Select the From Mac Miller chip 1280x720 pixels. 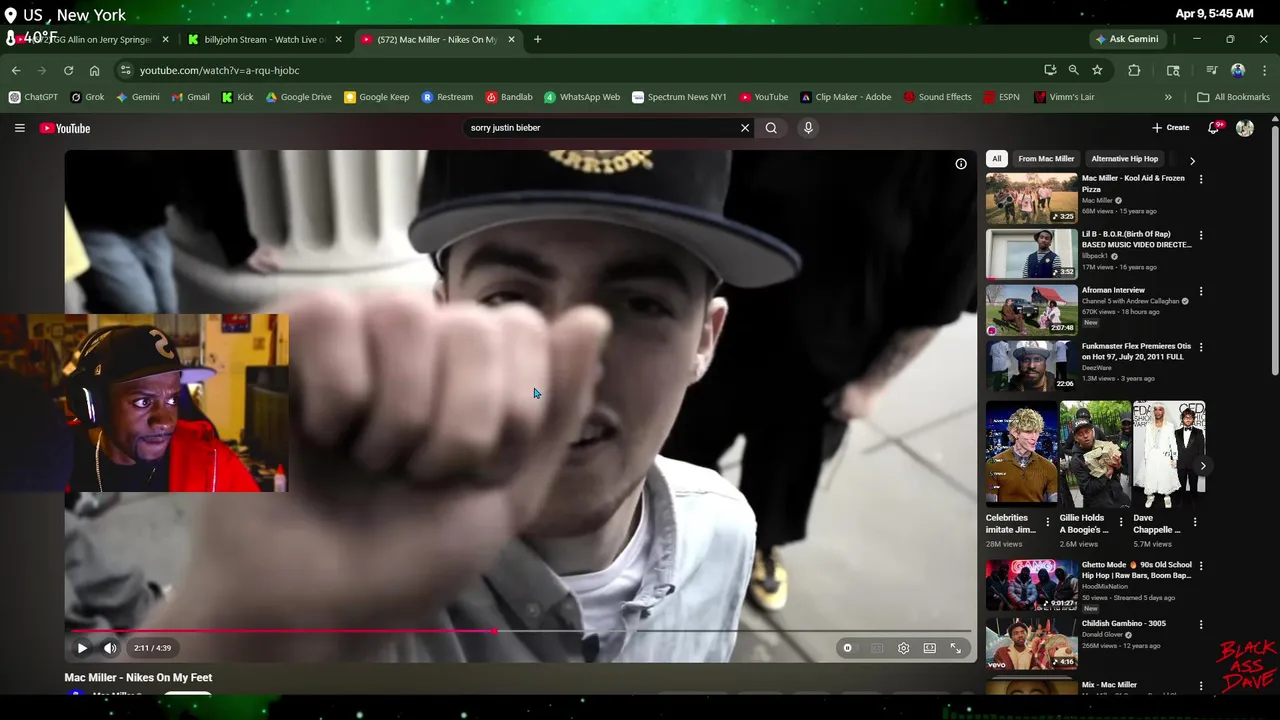point(1046,159)
